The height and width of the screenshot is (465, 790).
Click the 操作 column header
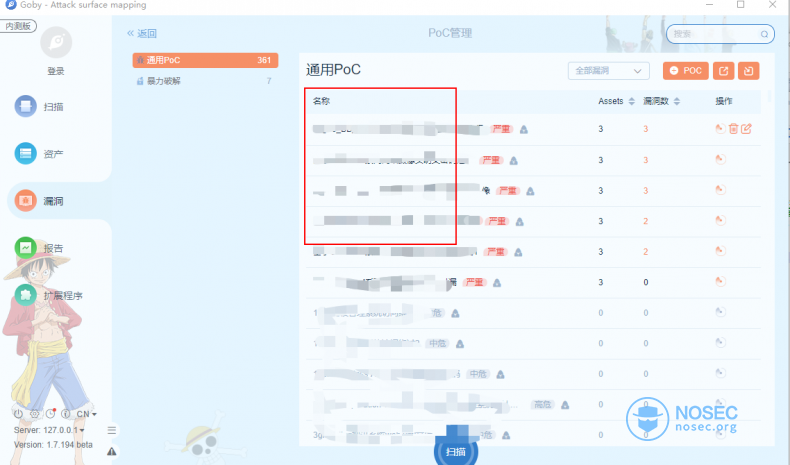[x=724, y=101]
